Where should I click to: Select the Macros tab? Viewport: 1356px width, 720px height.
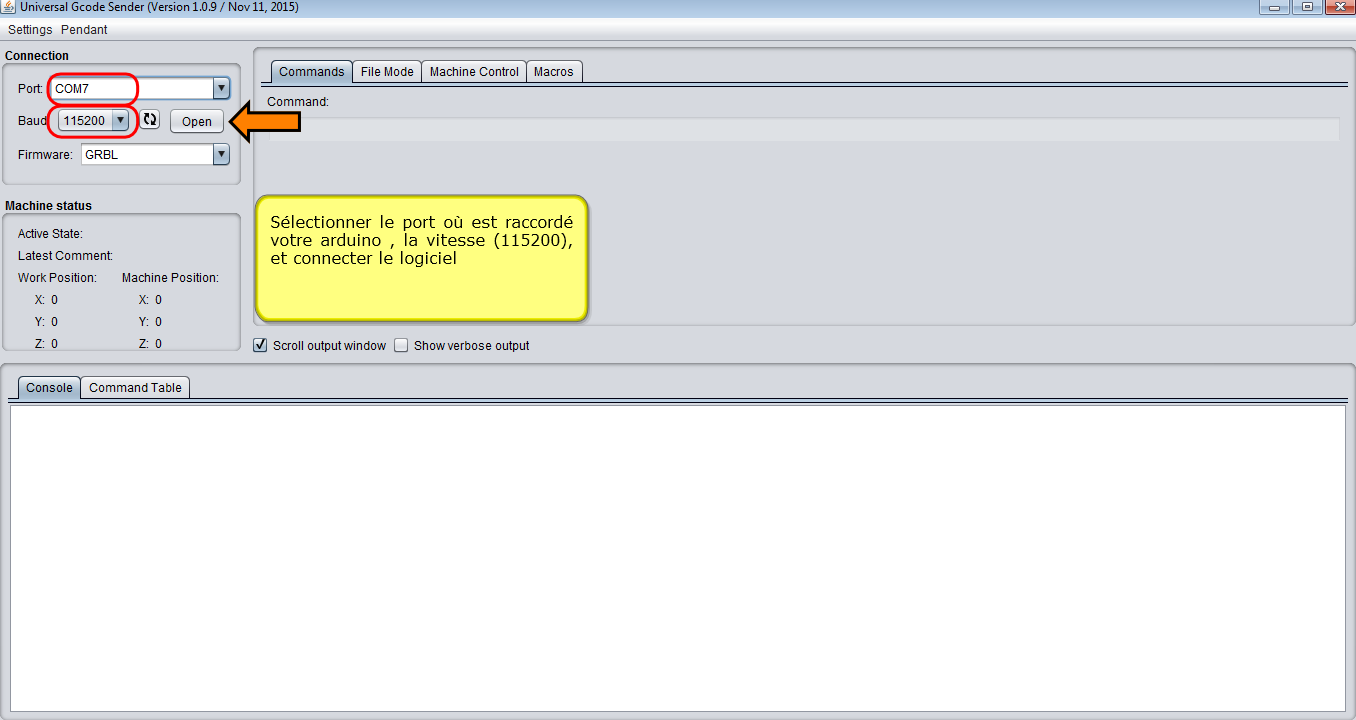pos(553,72)
